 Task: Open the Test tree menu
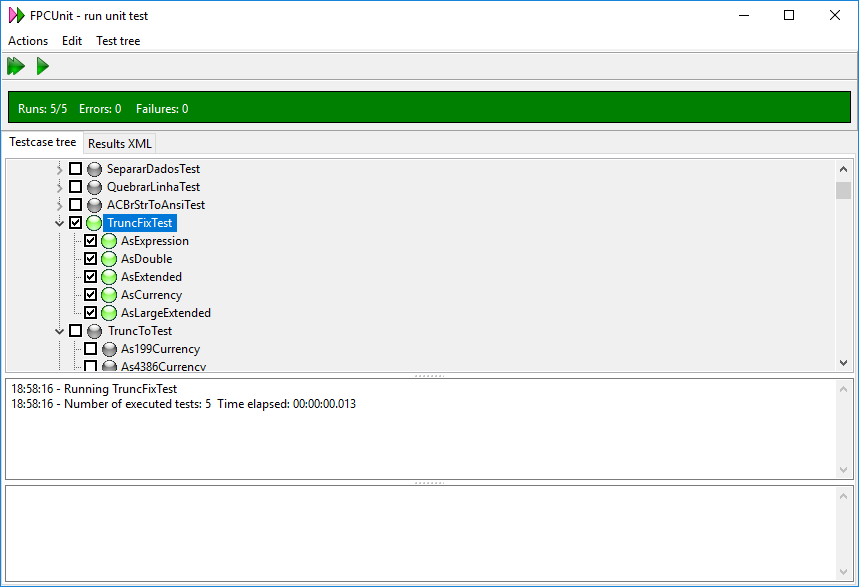click(118, 41)
